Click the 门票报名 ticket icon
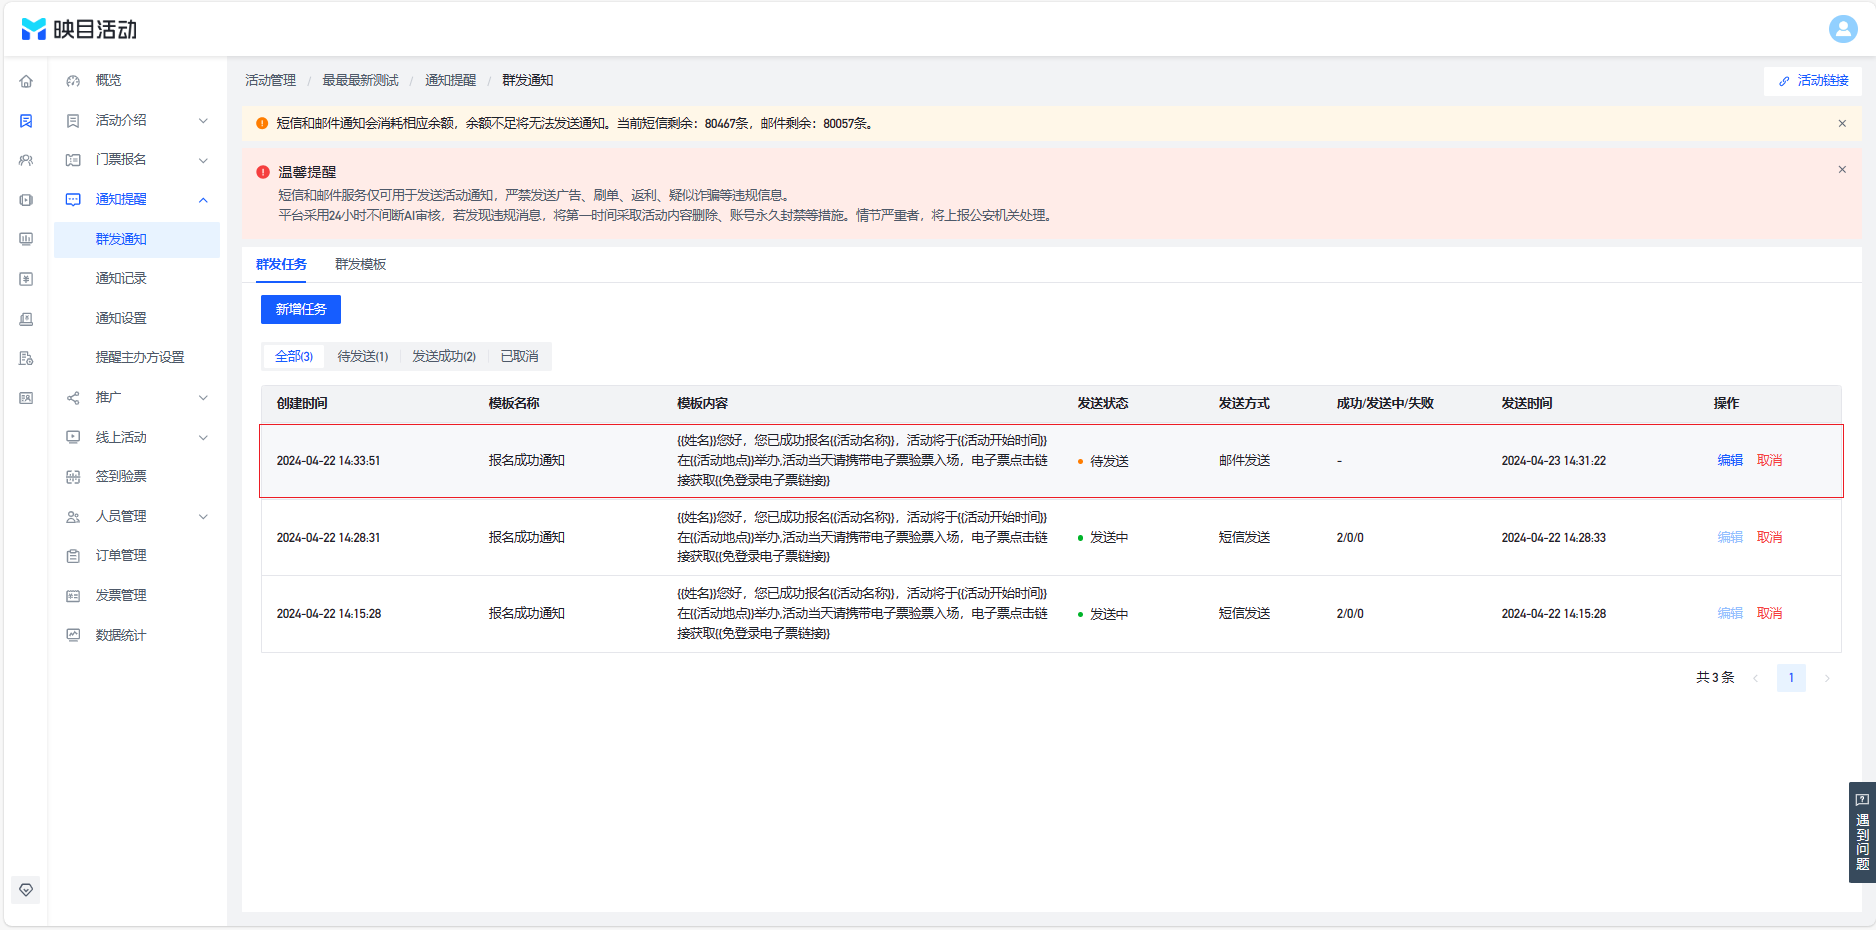1876x930 pixels. click(x=73, y=160)
